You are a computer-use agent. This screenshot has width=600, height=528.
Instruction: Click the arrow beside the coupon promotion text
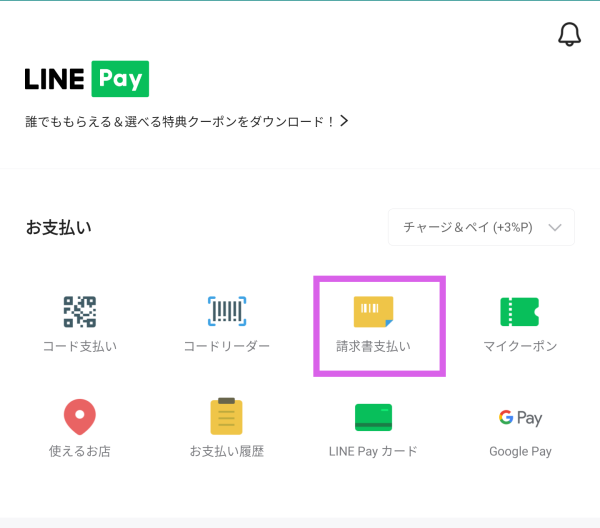tap(344, 121)
